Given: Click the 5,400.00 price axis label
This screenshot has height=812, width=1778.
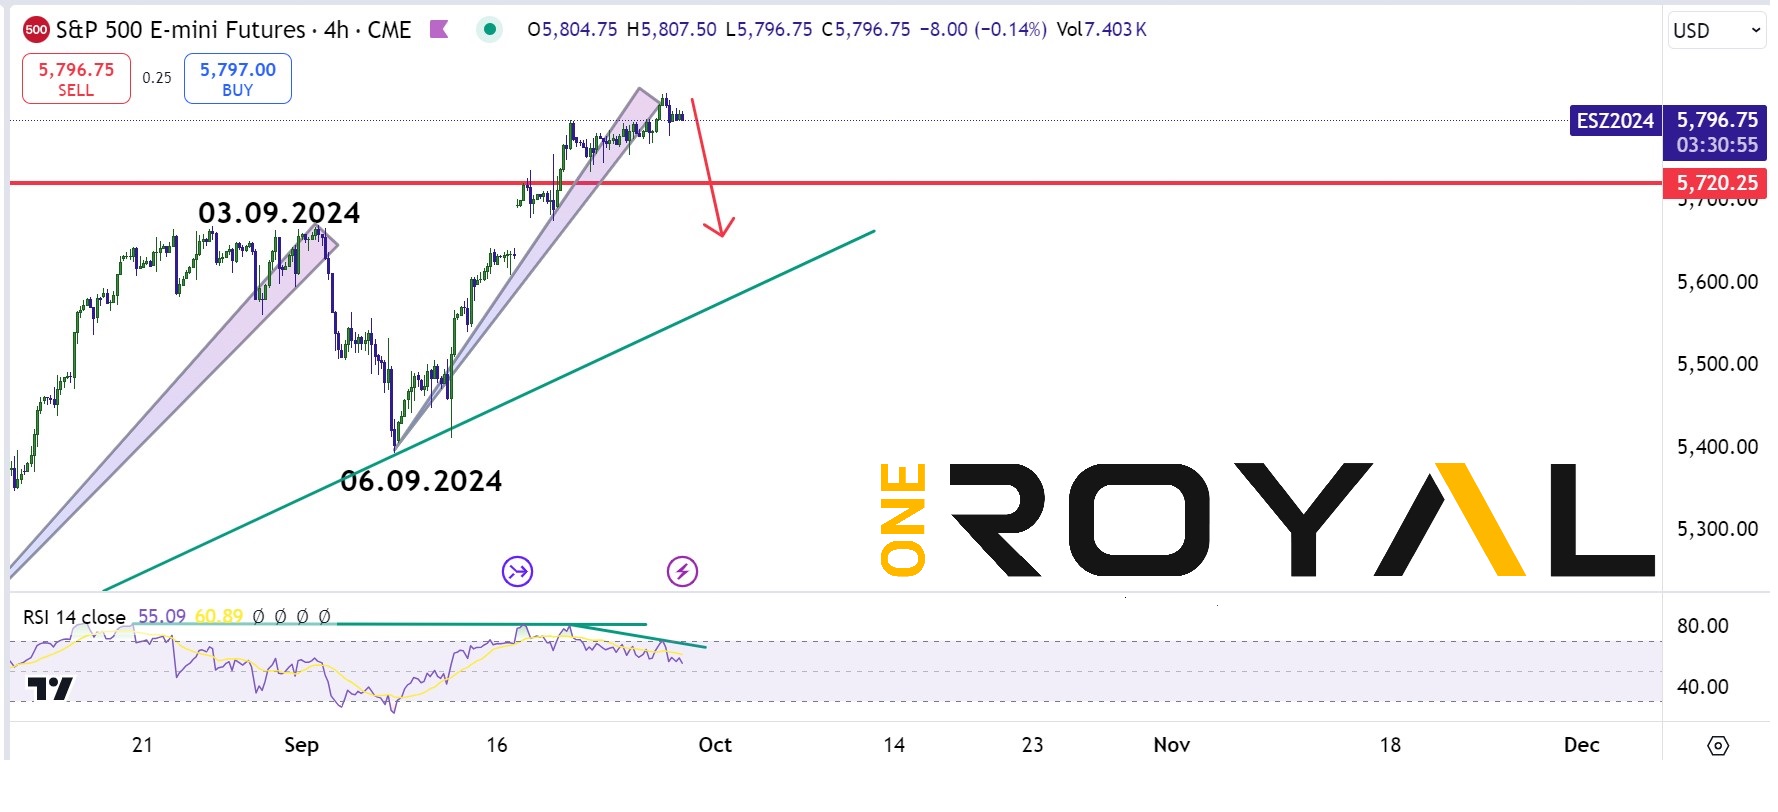Looking at the screenshot, I should pyautogui.click(x=1717, y=447).
